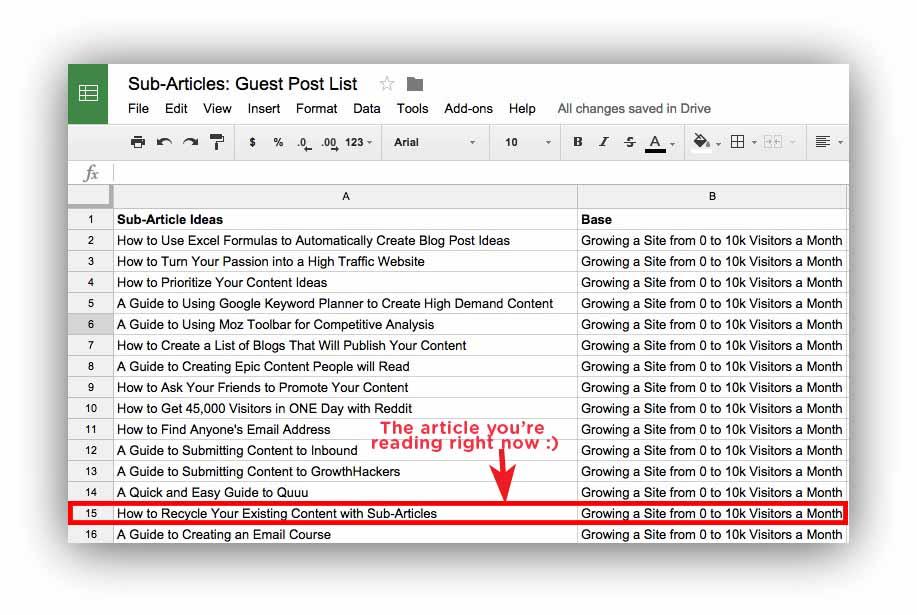This screenshot has width=917, height=615.
Task: Open the Borders grid icon
Action: click(x=737, y=141)
